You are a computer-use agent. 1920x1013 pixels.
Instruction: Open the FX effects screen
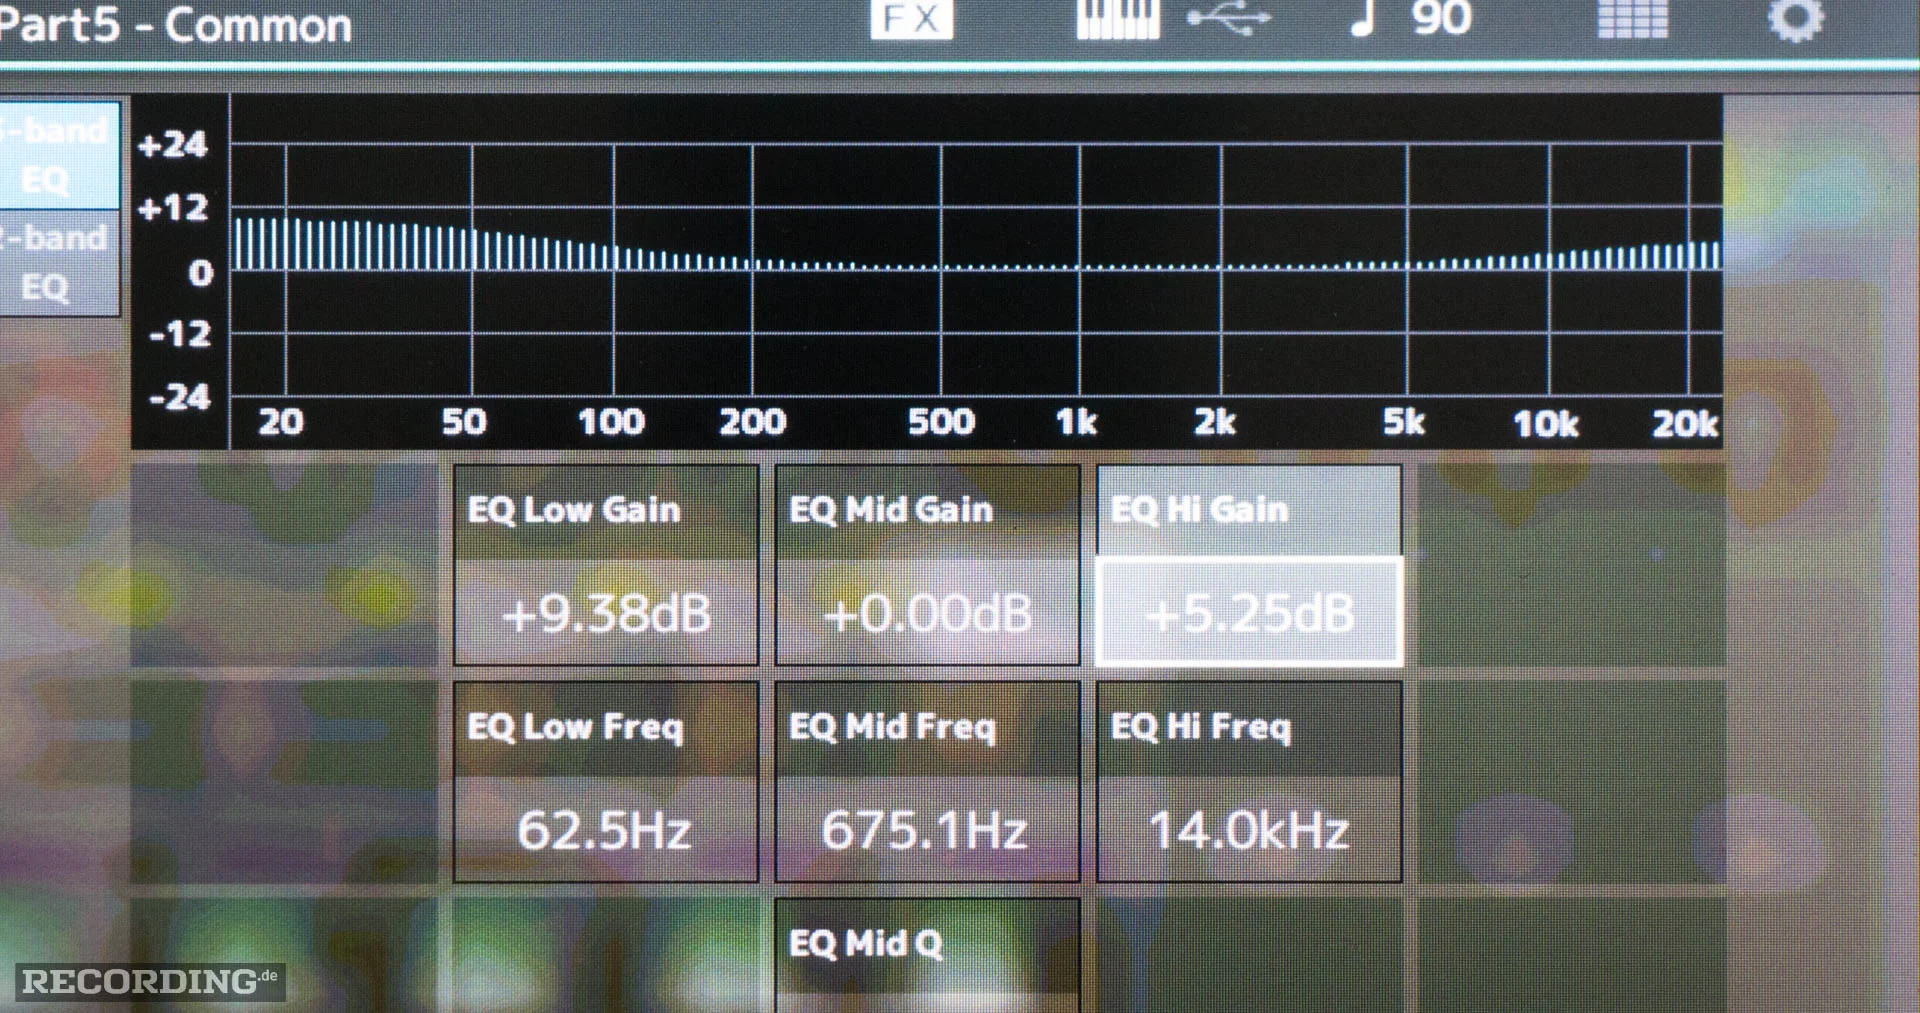[911, 18]
